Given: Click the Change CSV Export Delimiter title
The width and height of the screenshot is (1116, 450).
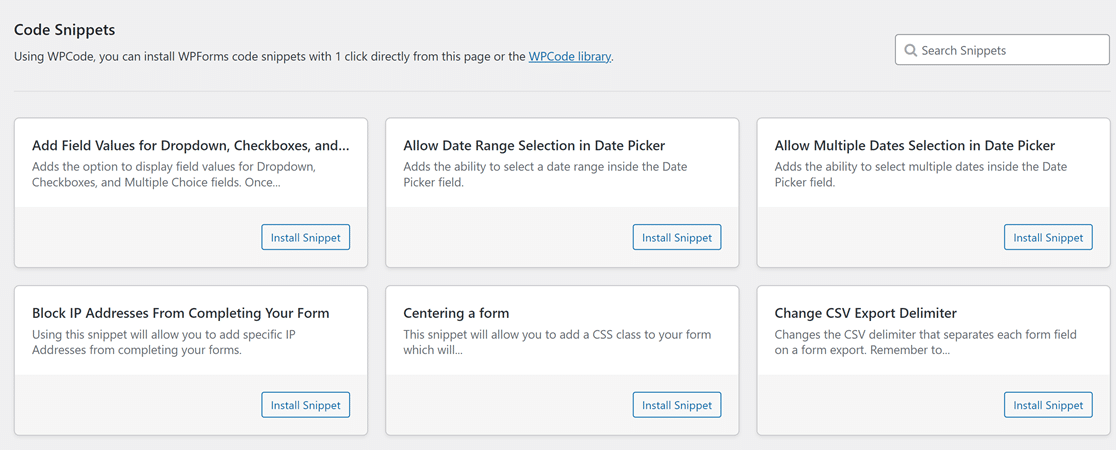Looking at the screenshot, I should point(865,313).
